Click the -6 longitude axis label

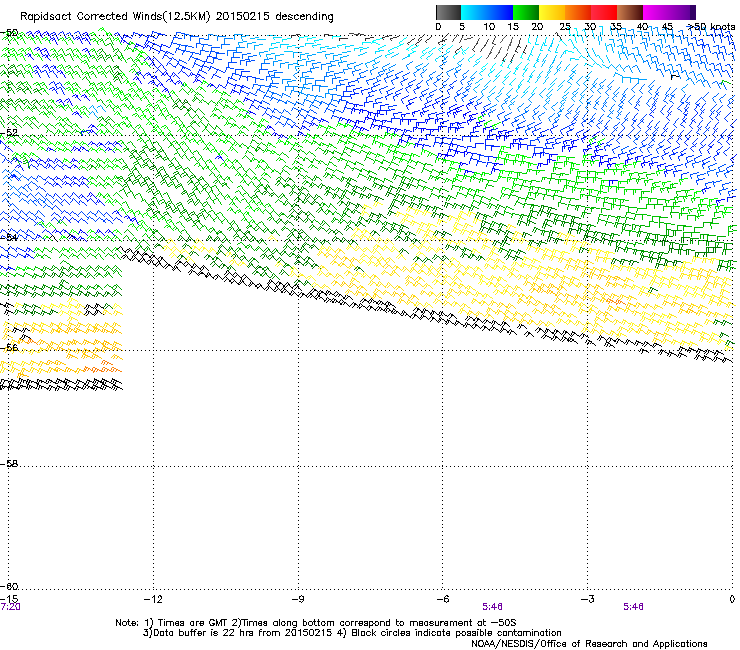pos(443,599)
